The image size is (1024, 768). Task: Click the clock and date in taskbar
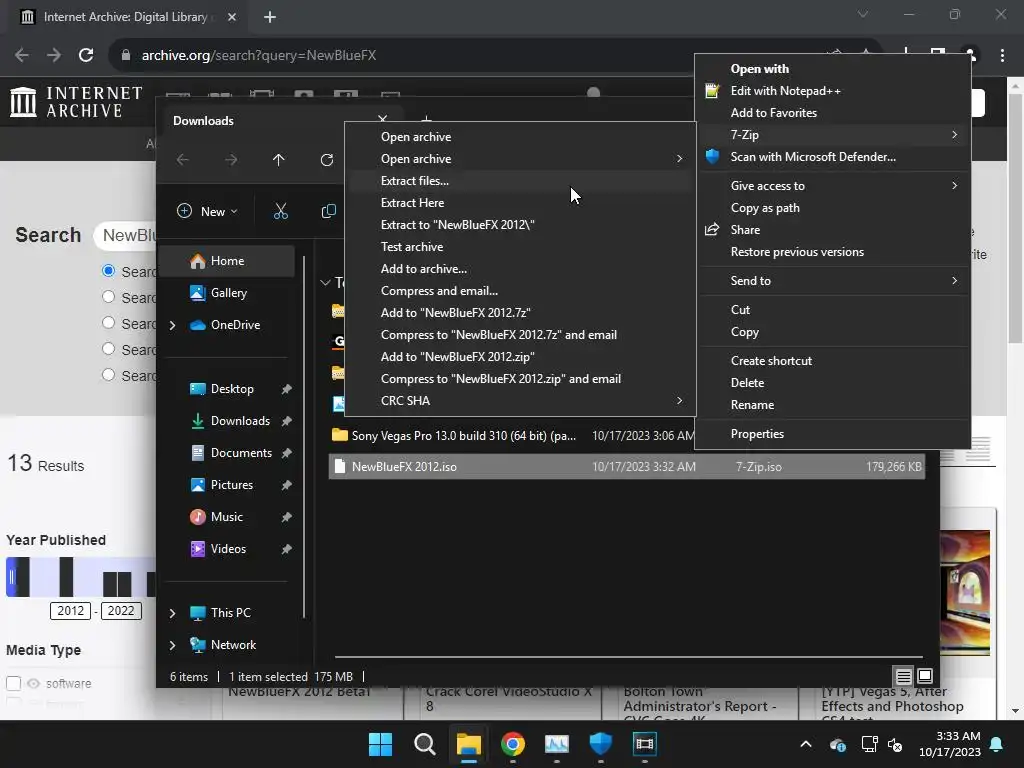(x=950, y=744)
